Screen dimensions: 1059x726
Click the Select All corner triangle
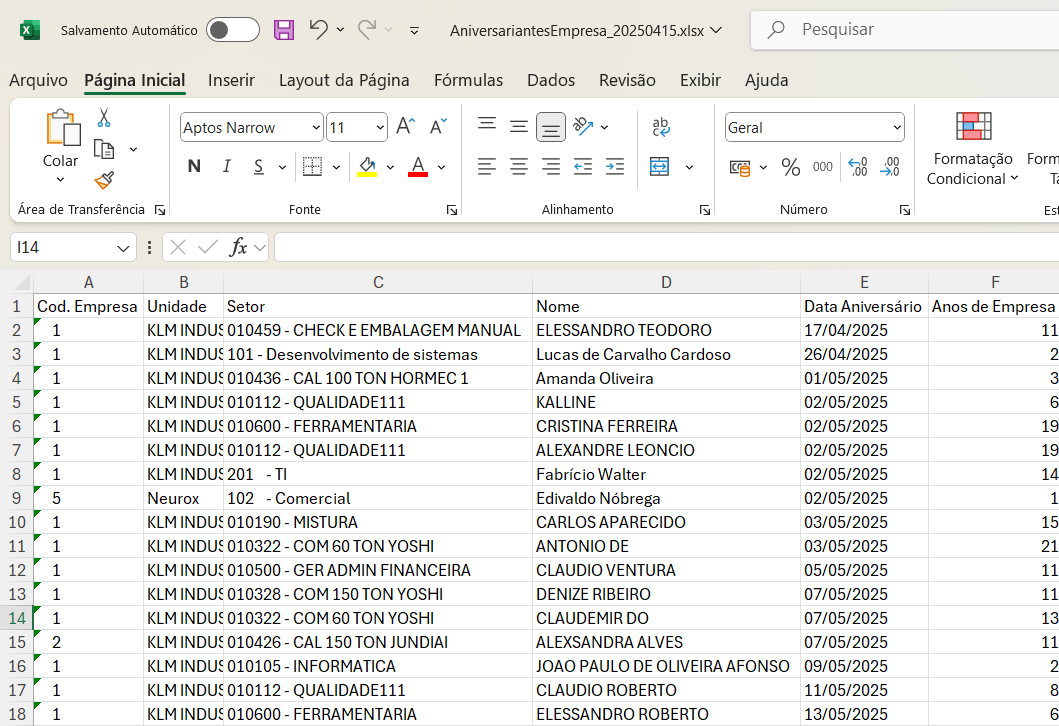(x=22, y=282)
